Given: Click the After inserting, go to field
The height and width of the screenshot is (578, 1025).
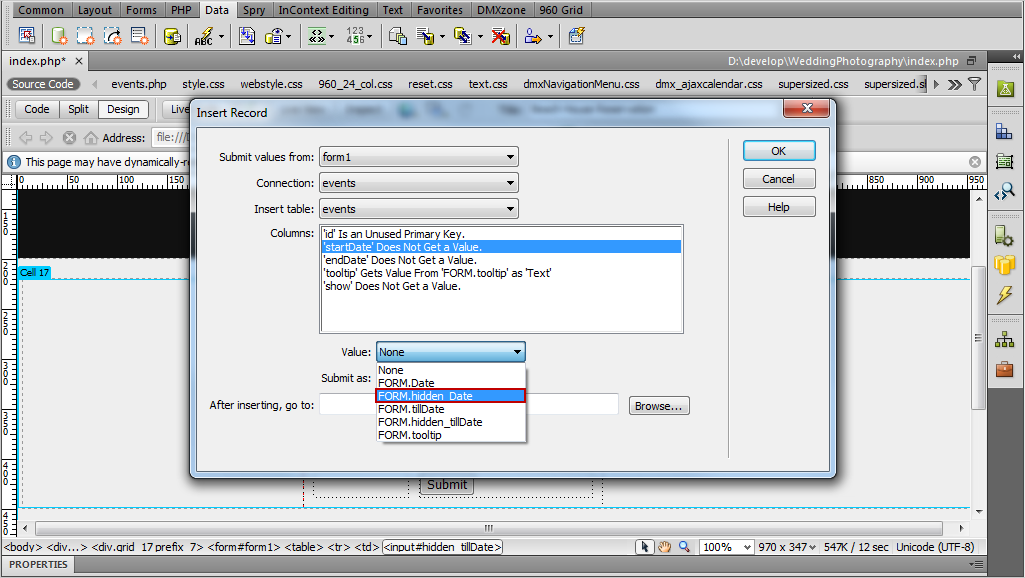Looking at the screenshot, I should point(469,404).
